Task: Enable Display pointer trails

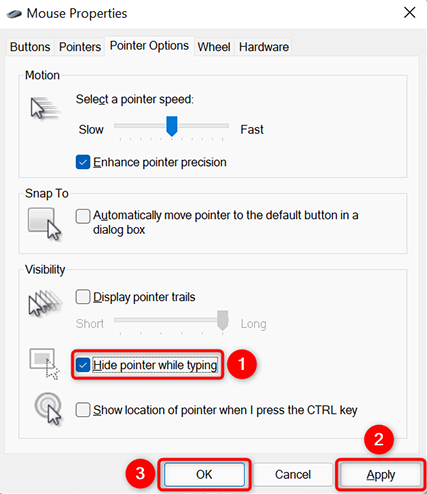Action: pos(83,297)
